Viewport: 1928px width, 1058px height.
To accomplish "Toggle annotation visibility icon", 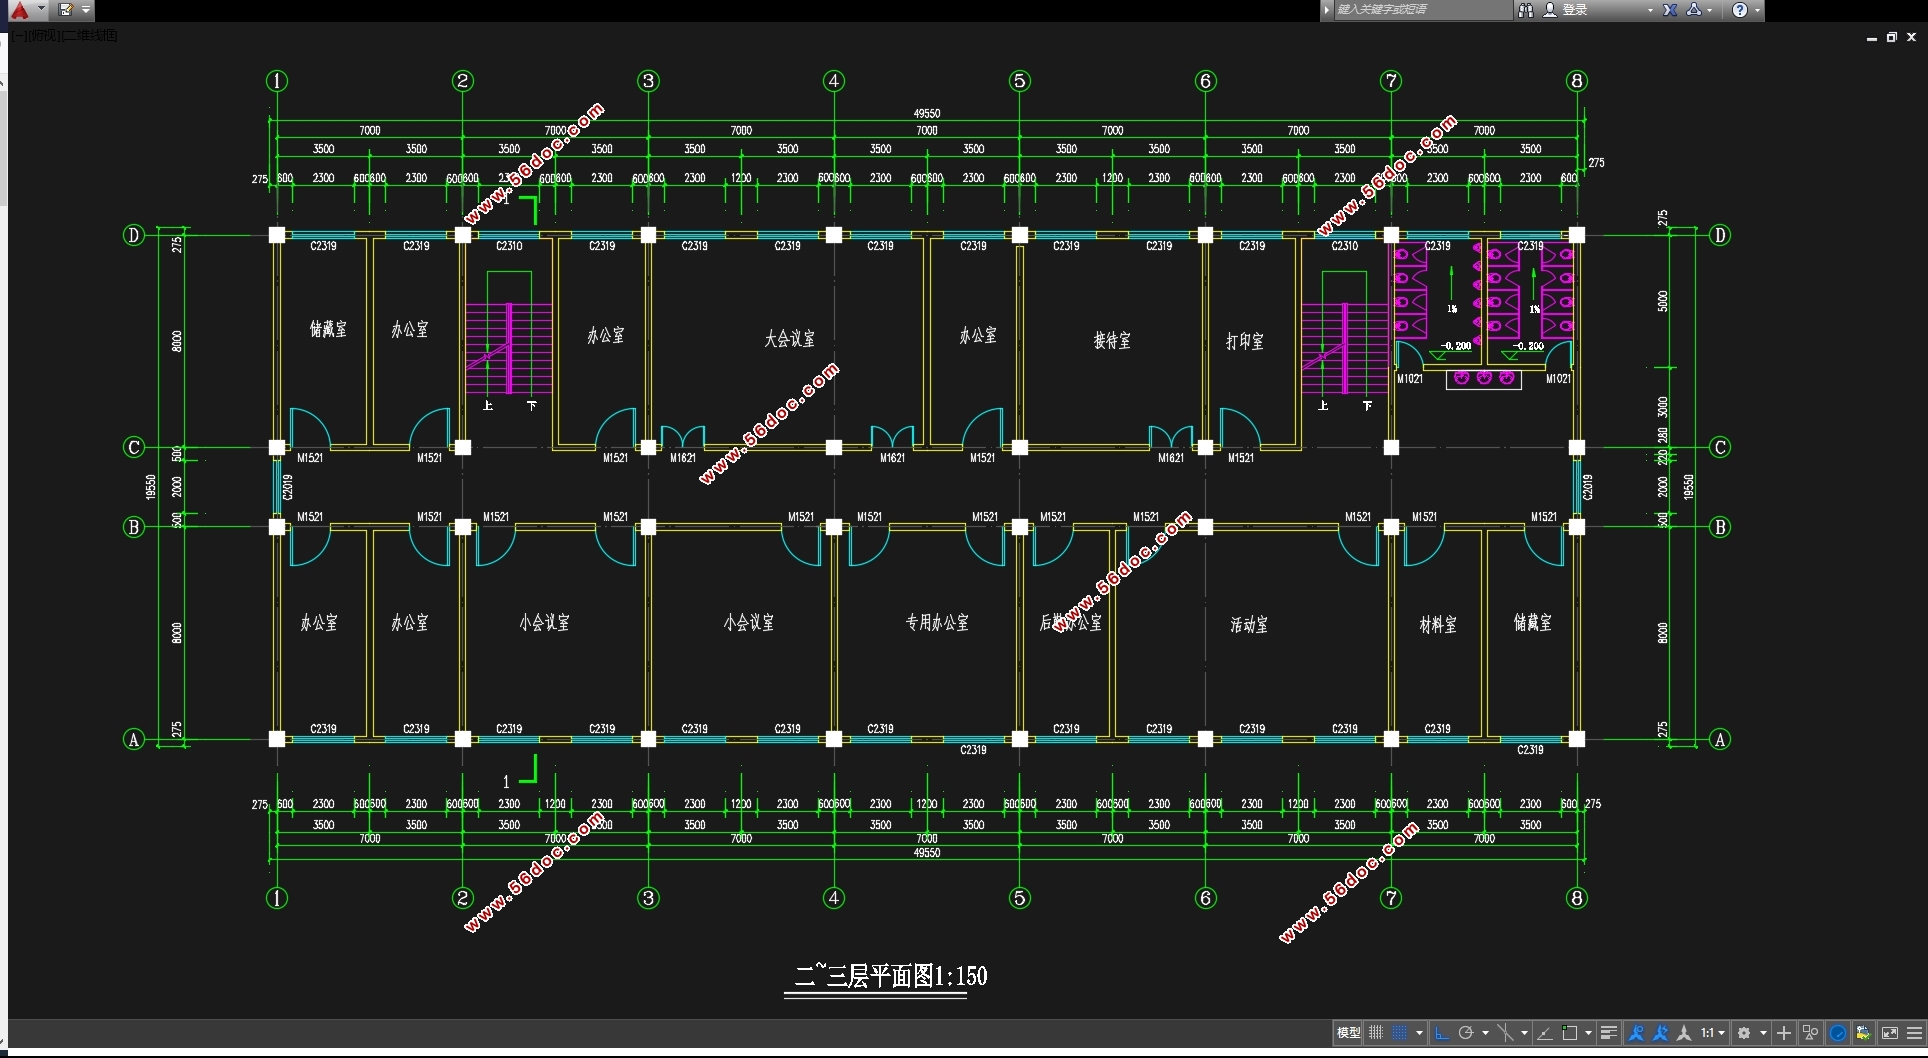I will pos(1637,1033).
